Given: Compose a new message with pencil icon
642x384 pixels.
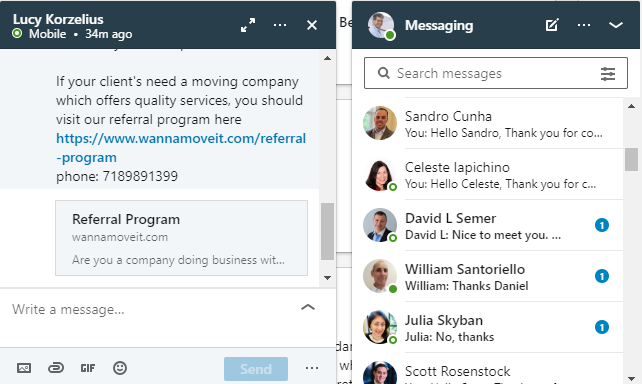Looking at the screenshot, I should (552, 25).
